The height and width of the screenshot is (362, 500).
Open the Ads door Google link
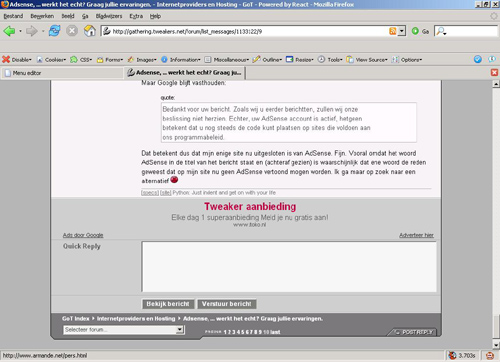pos(83,235)
